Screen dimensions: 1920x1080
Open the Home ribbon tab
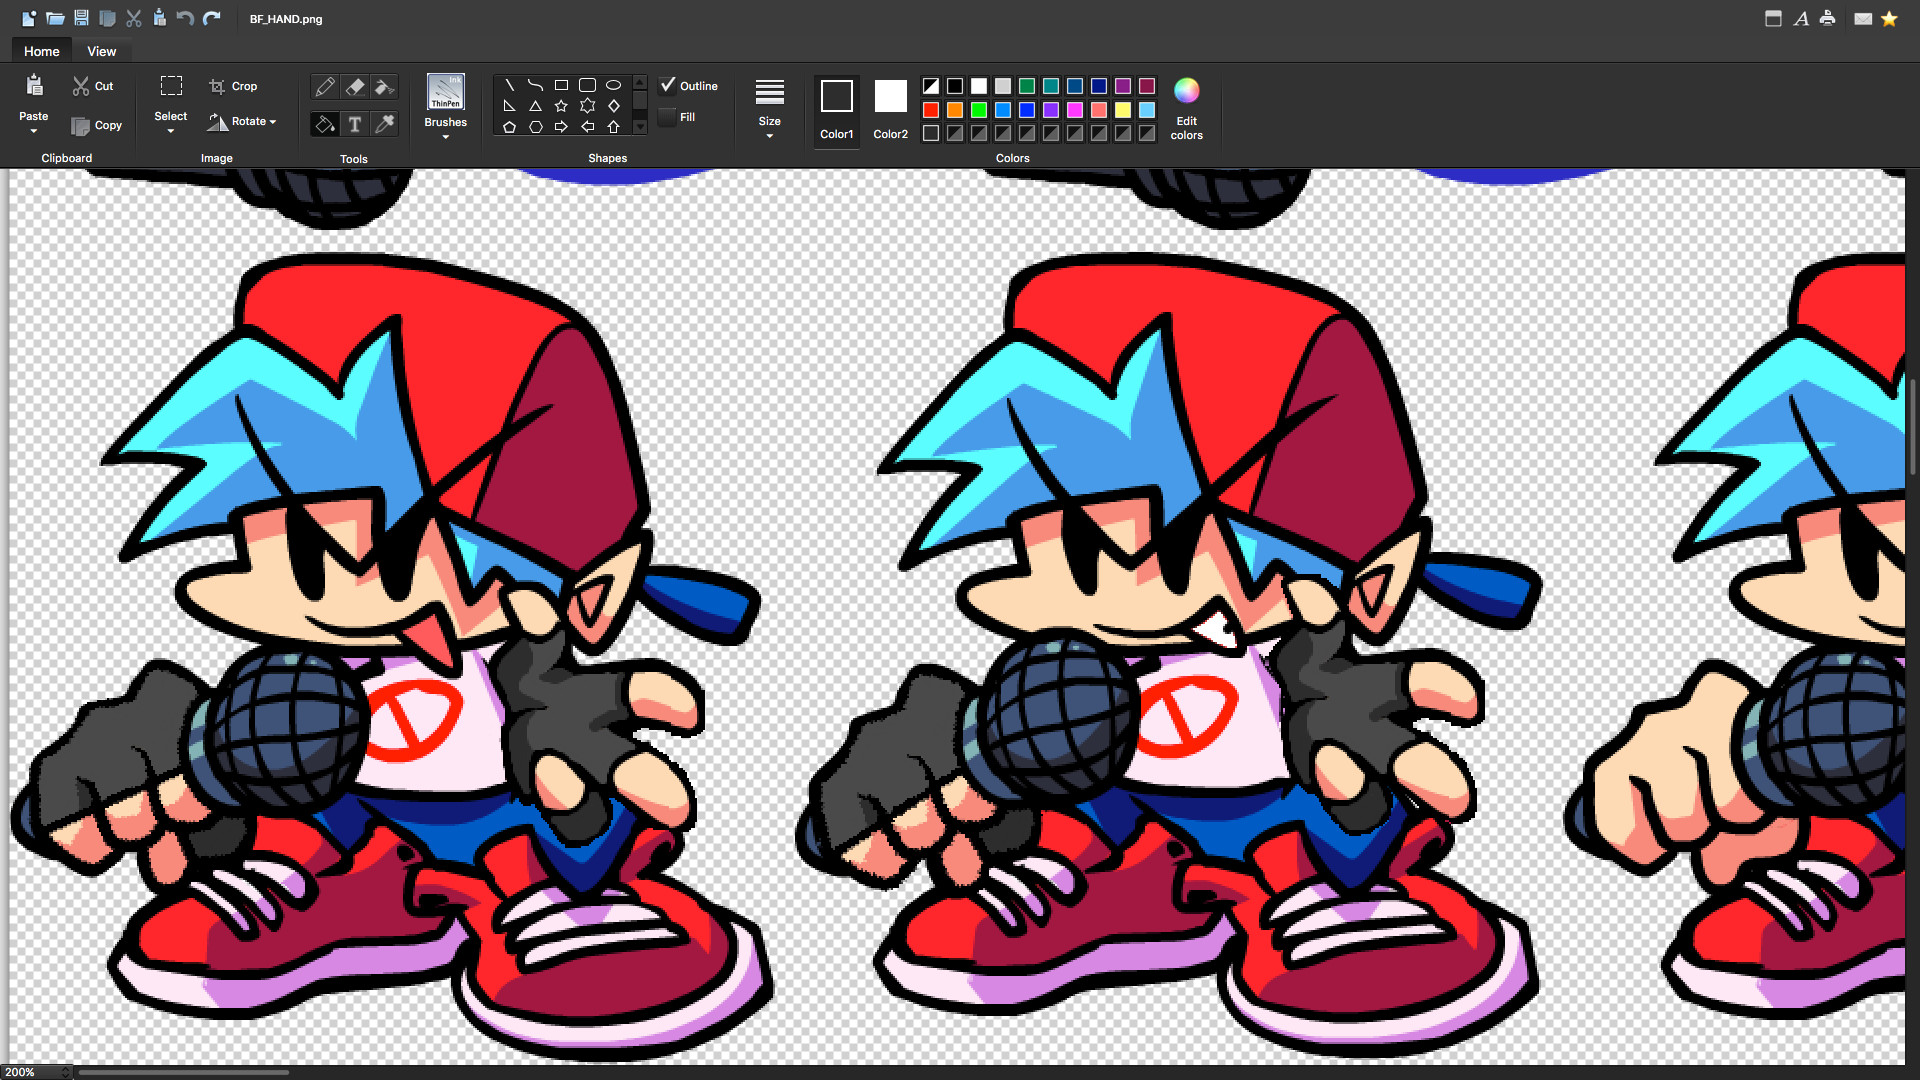tap(42, 51)
